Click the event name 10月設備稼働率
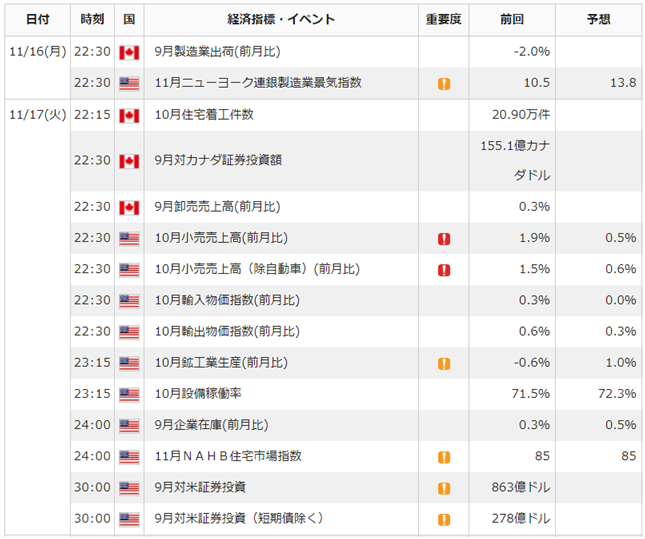This screenshot has width=645, height=539. pyautogui.click(x=198, y=394)
